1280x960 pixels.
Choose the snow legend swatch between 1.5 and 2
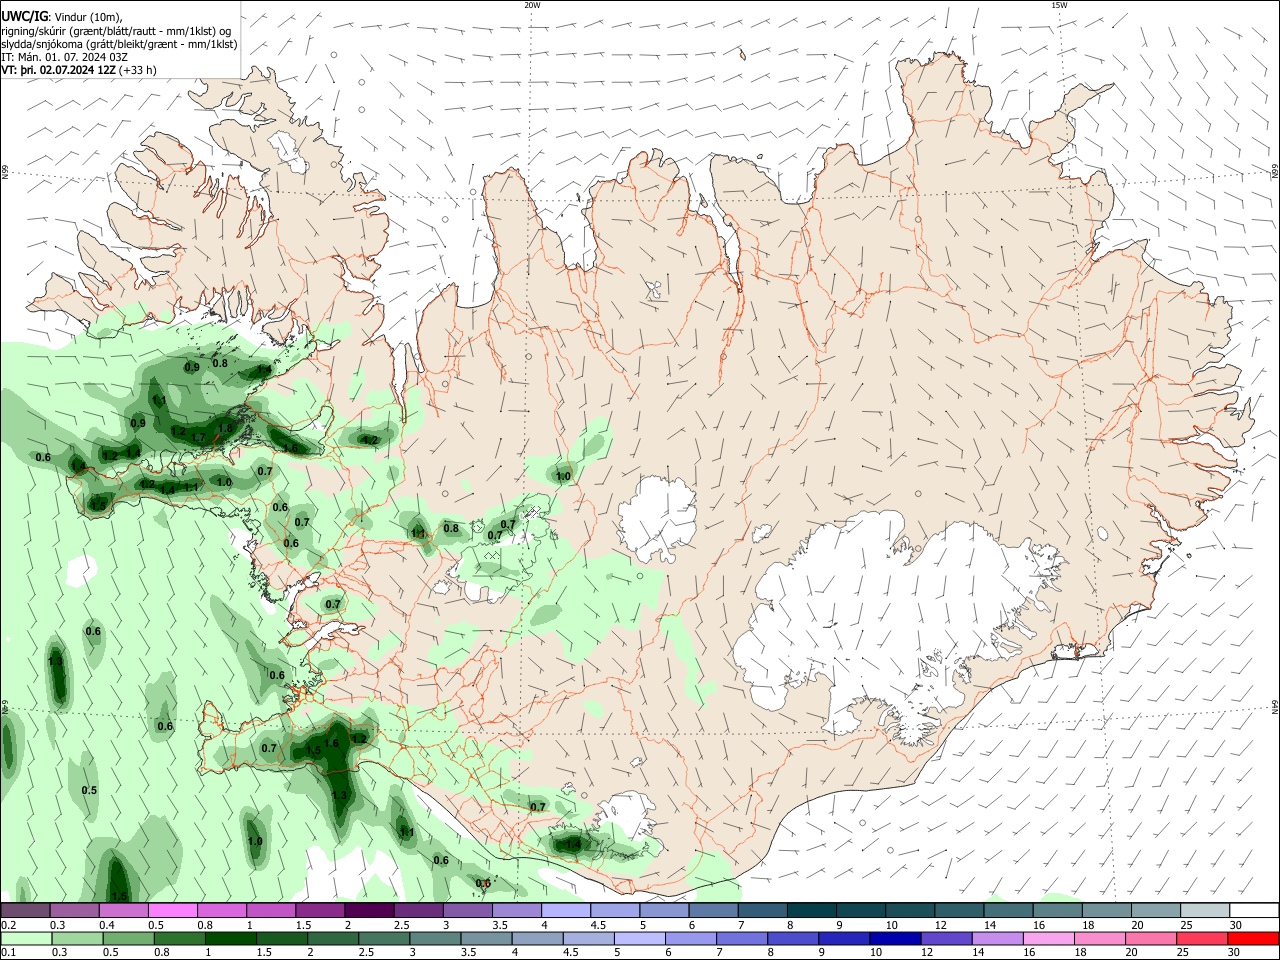(319, 911)
